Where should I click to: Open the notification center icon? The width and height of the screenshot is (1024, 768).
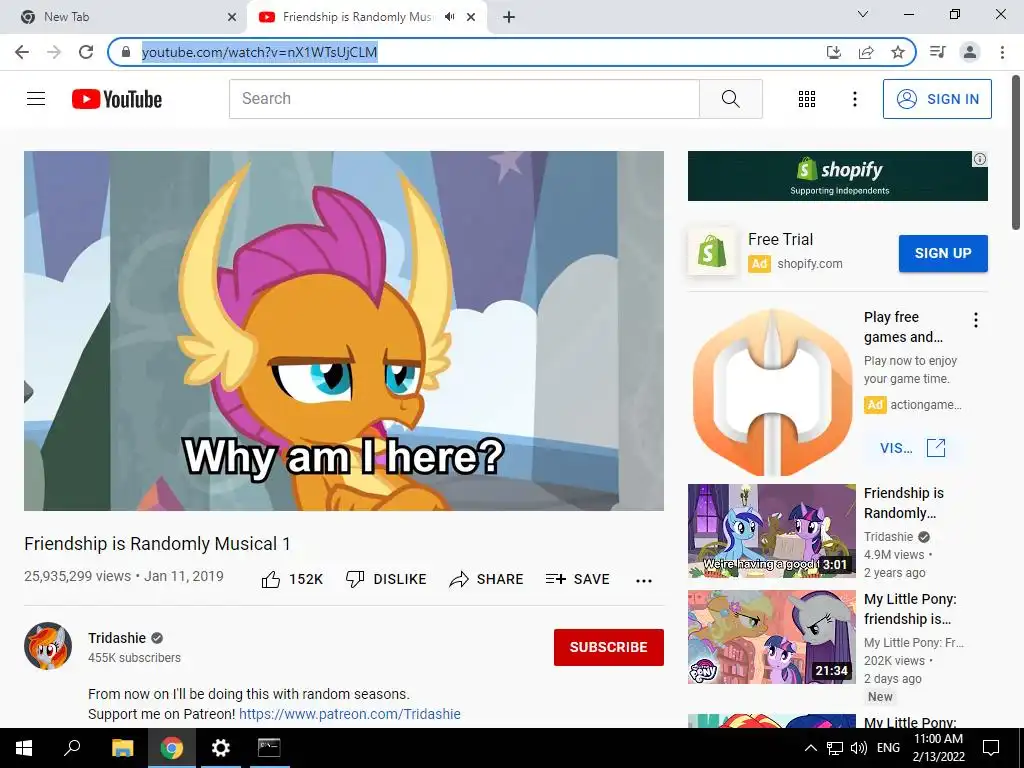[x=991, y=748]
